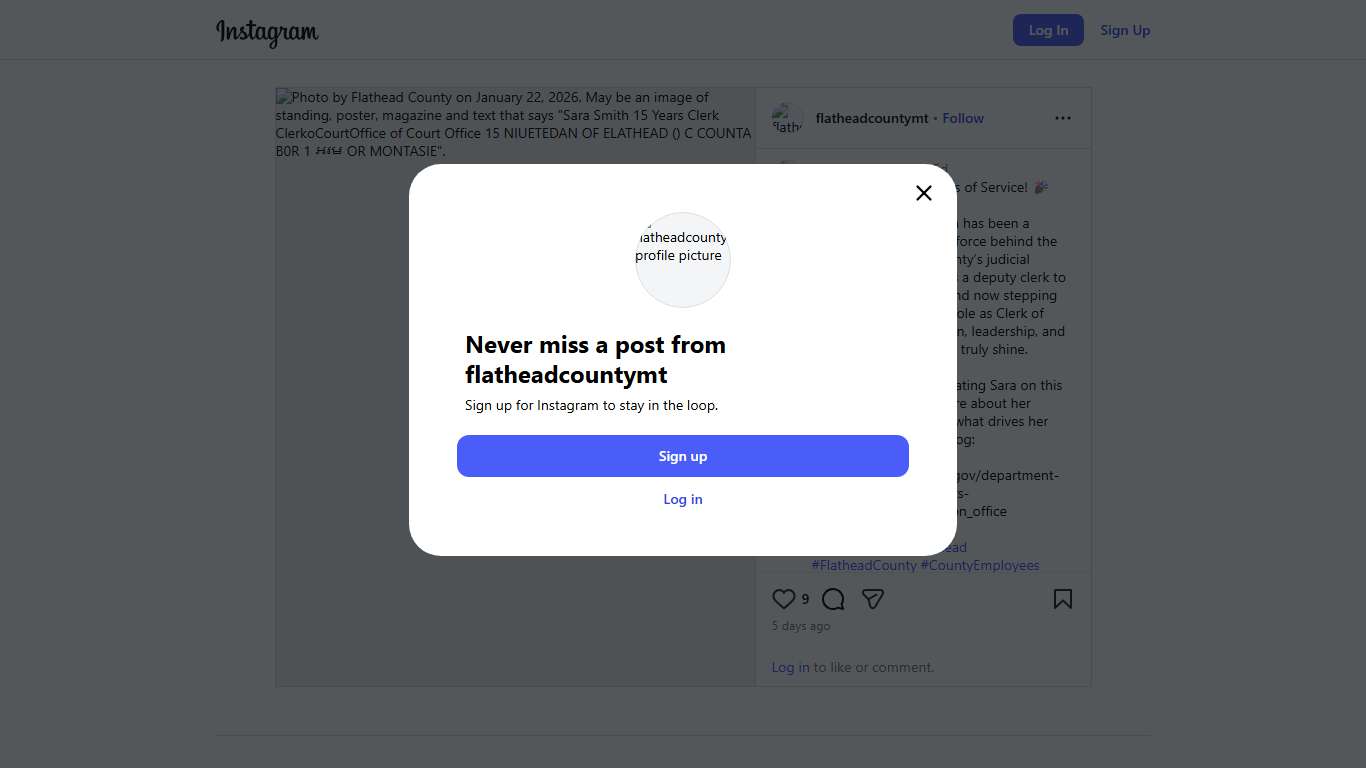Open the flatheadcountymt username in post header

[872, 118]
